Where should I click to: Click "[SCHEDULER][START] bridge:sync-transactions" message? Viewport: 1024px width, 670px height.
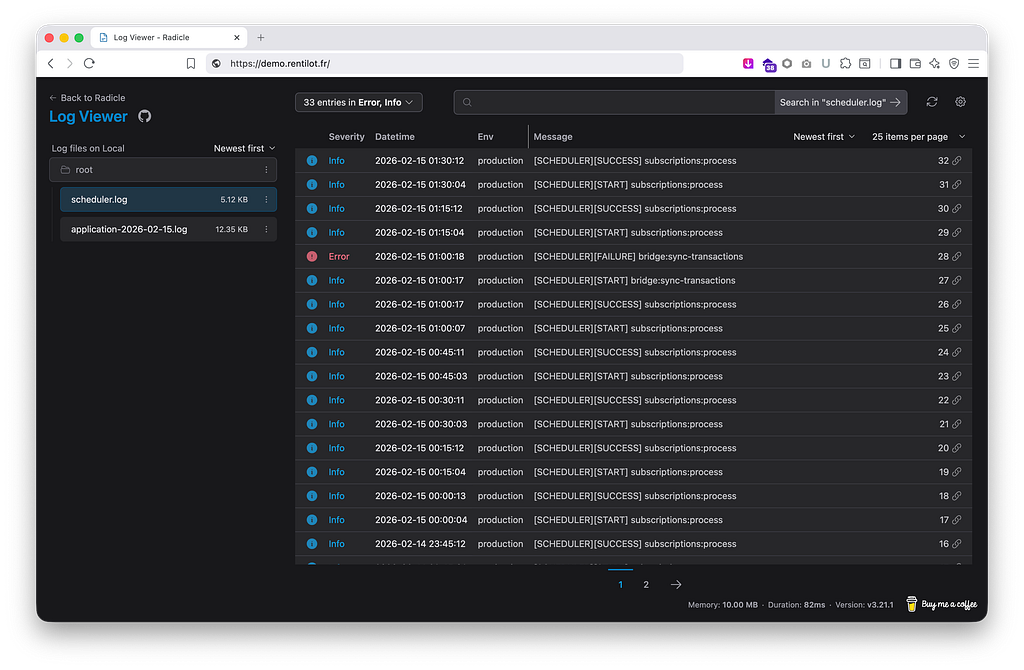[x=634, y=280]
